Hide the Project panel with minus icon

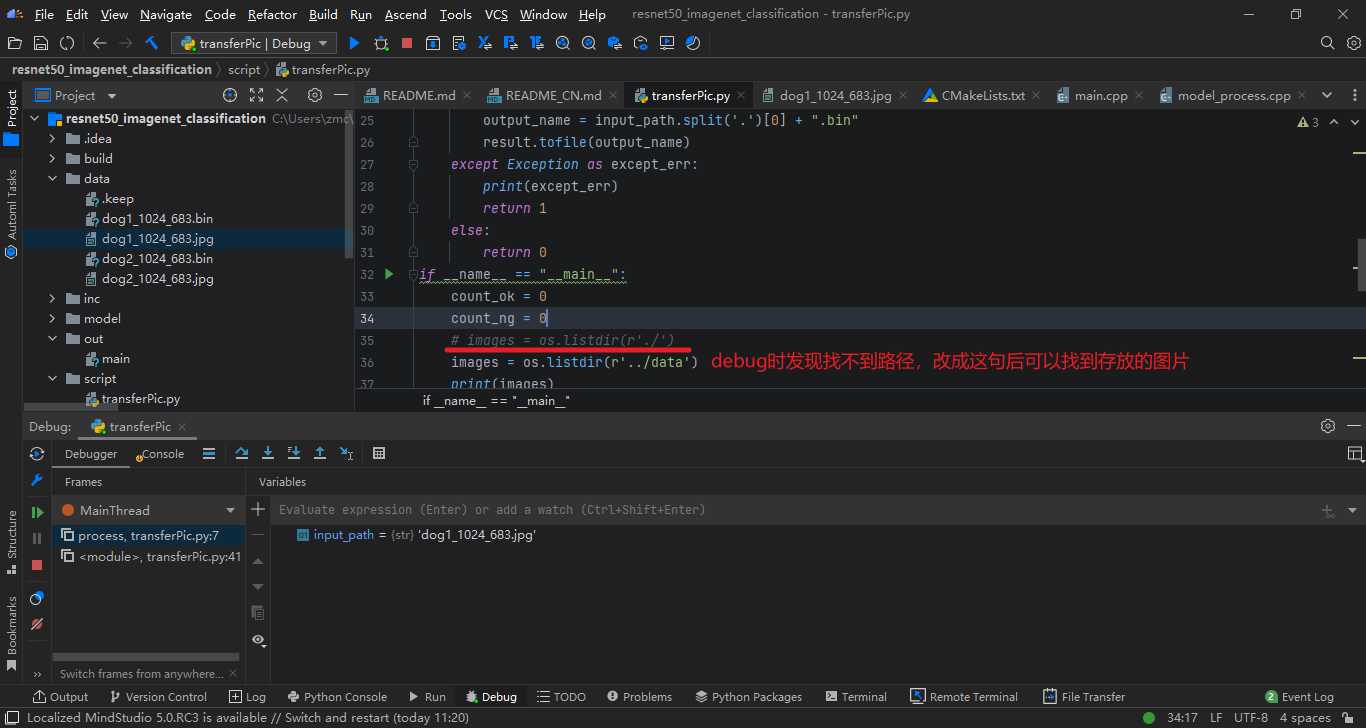(x=341, y=95)
